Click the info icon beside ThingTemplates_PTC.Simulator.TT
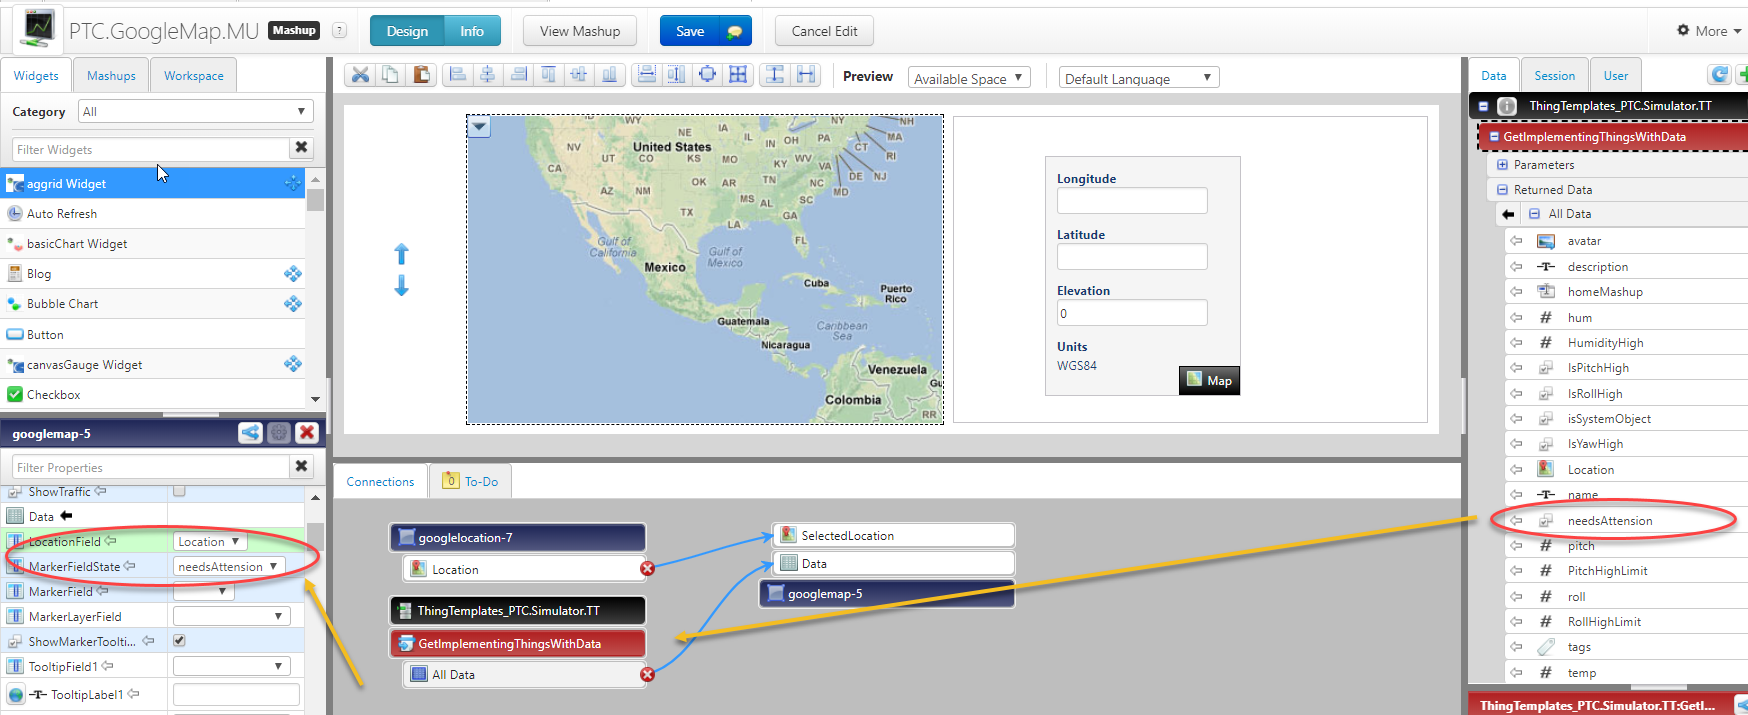The height and width of the screenshot is (715, 1748). [1507, 105]
